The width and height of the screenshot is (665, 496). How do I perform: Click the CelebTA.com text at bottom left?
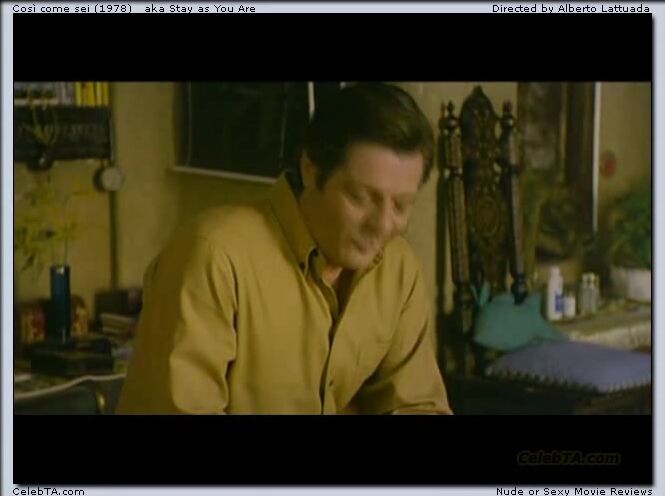(48, 491)
